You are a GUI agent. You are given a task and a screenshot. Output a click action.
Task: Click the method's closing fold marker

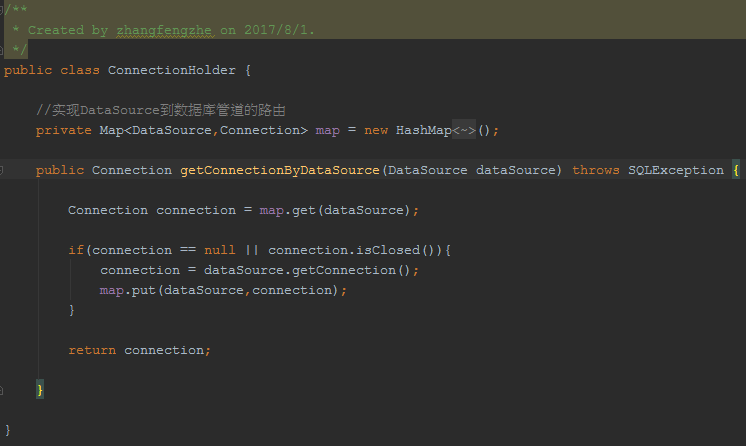[x=1, y=390]
